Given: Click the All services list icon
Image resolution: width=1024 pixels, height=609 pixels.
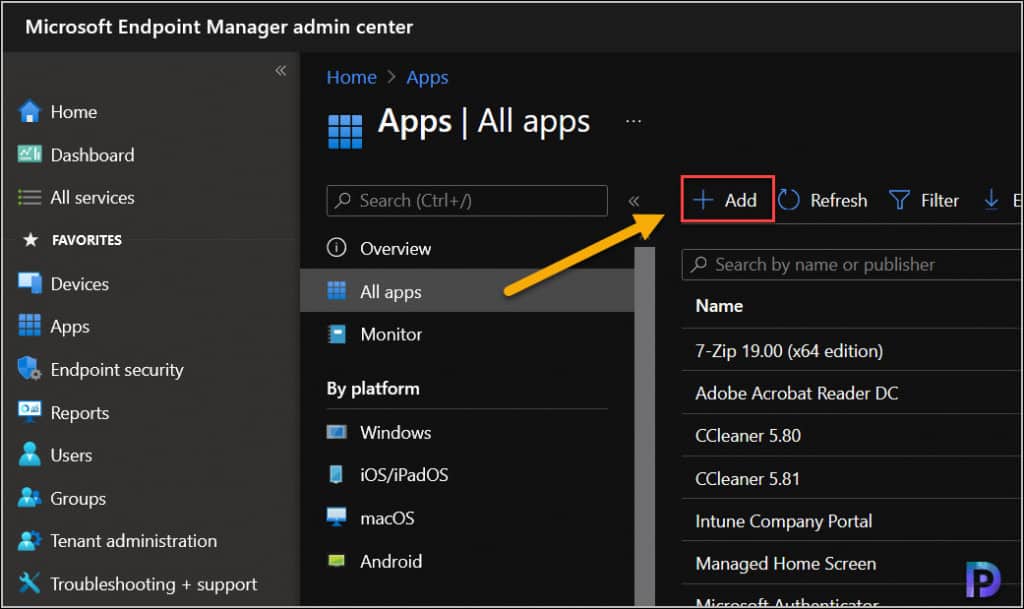Looking at the screenshot, I should [29, 197].
